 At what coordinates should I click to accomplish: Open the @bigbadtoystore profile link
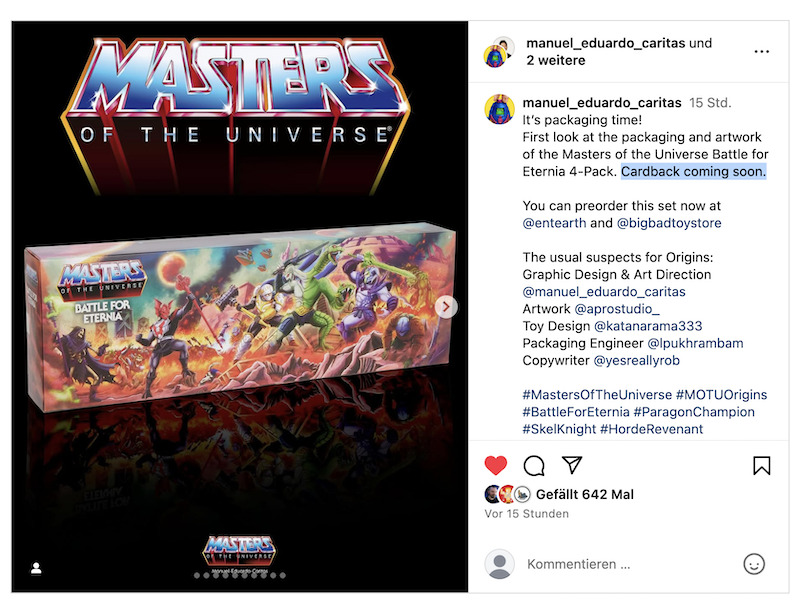[669, 223]
